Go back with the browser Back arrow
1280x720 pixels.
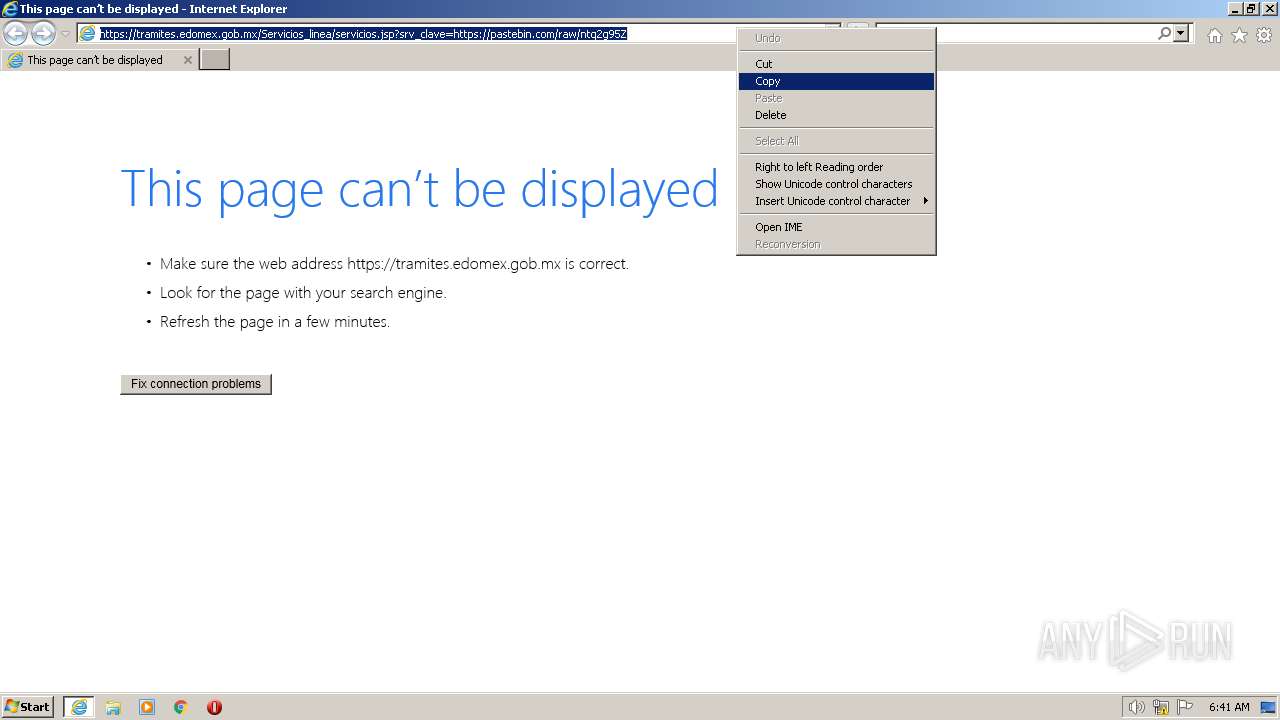click(x=15, y=34)
